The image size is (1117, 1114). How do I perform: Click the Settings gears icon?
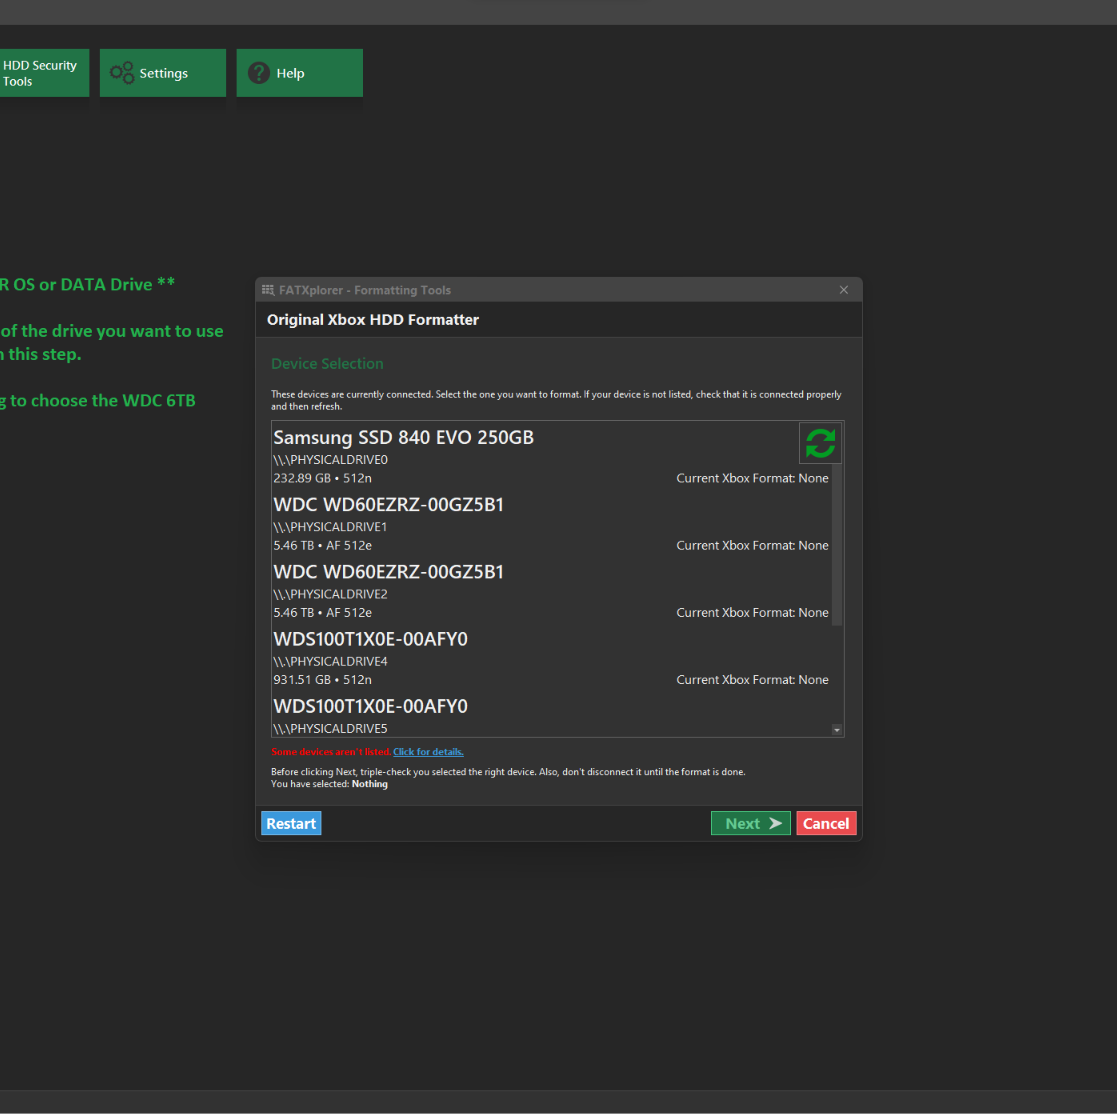[x=122, y=73]
